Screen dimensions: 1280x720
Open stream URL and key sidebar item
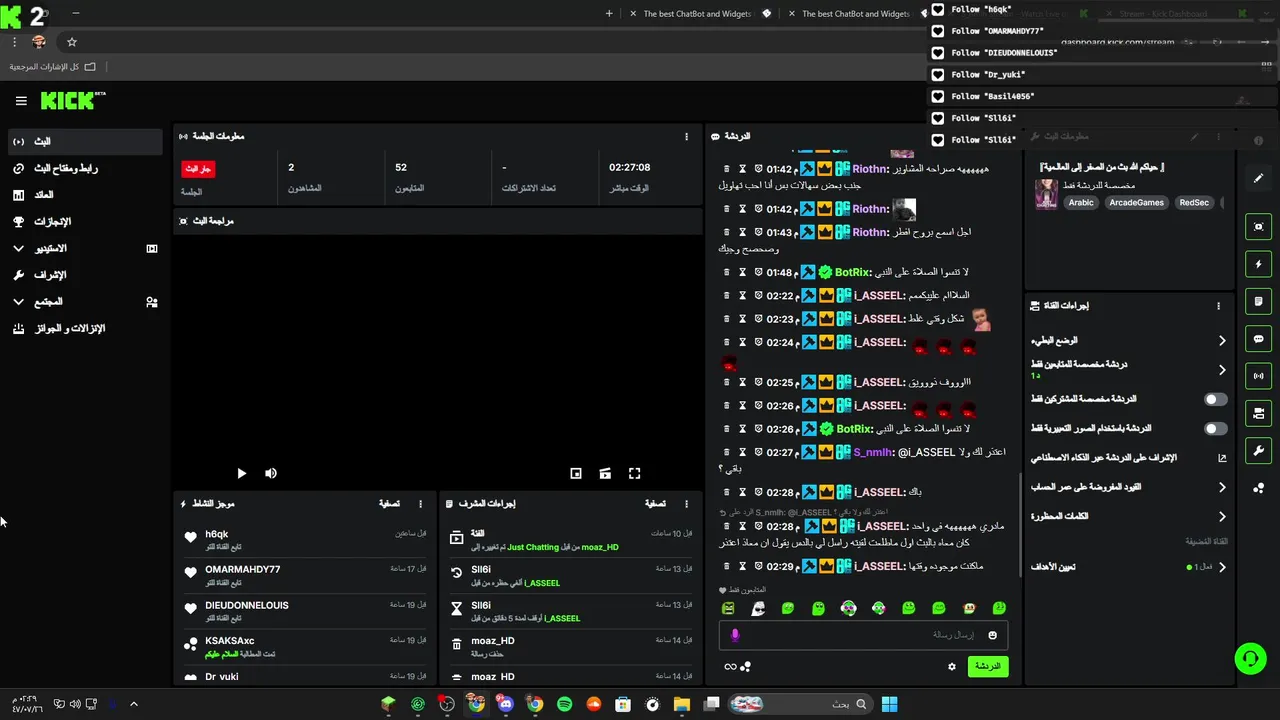pos(85,168)
